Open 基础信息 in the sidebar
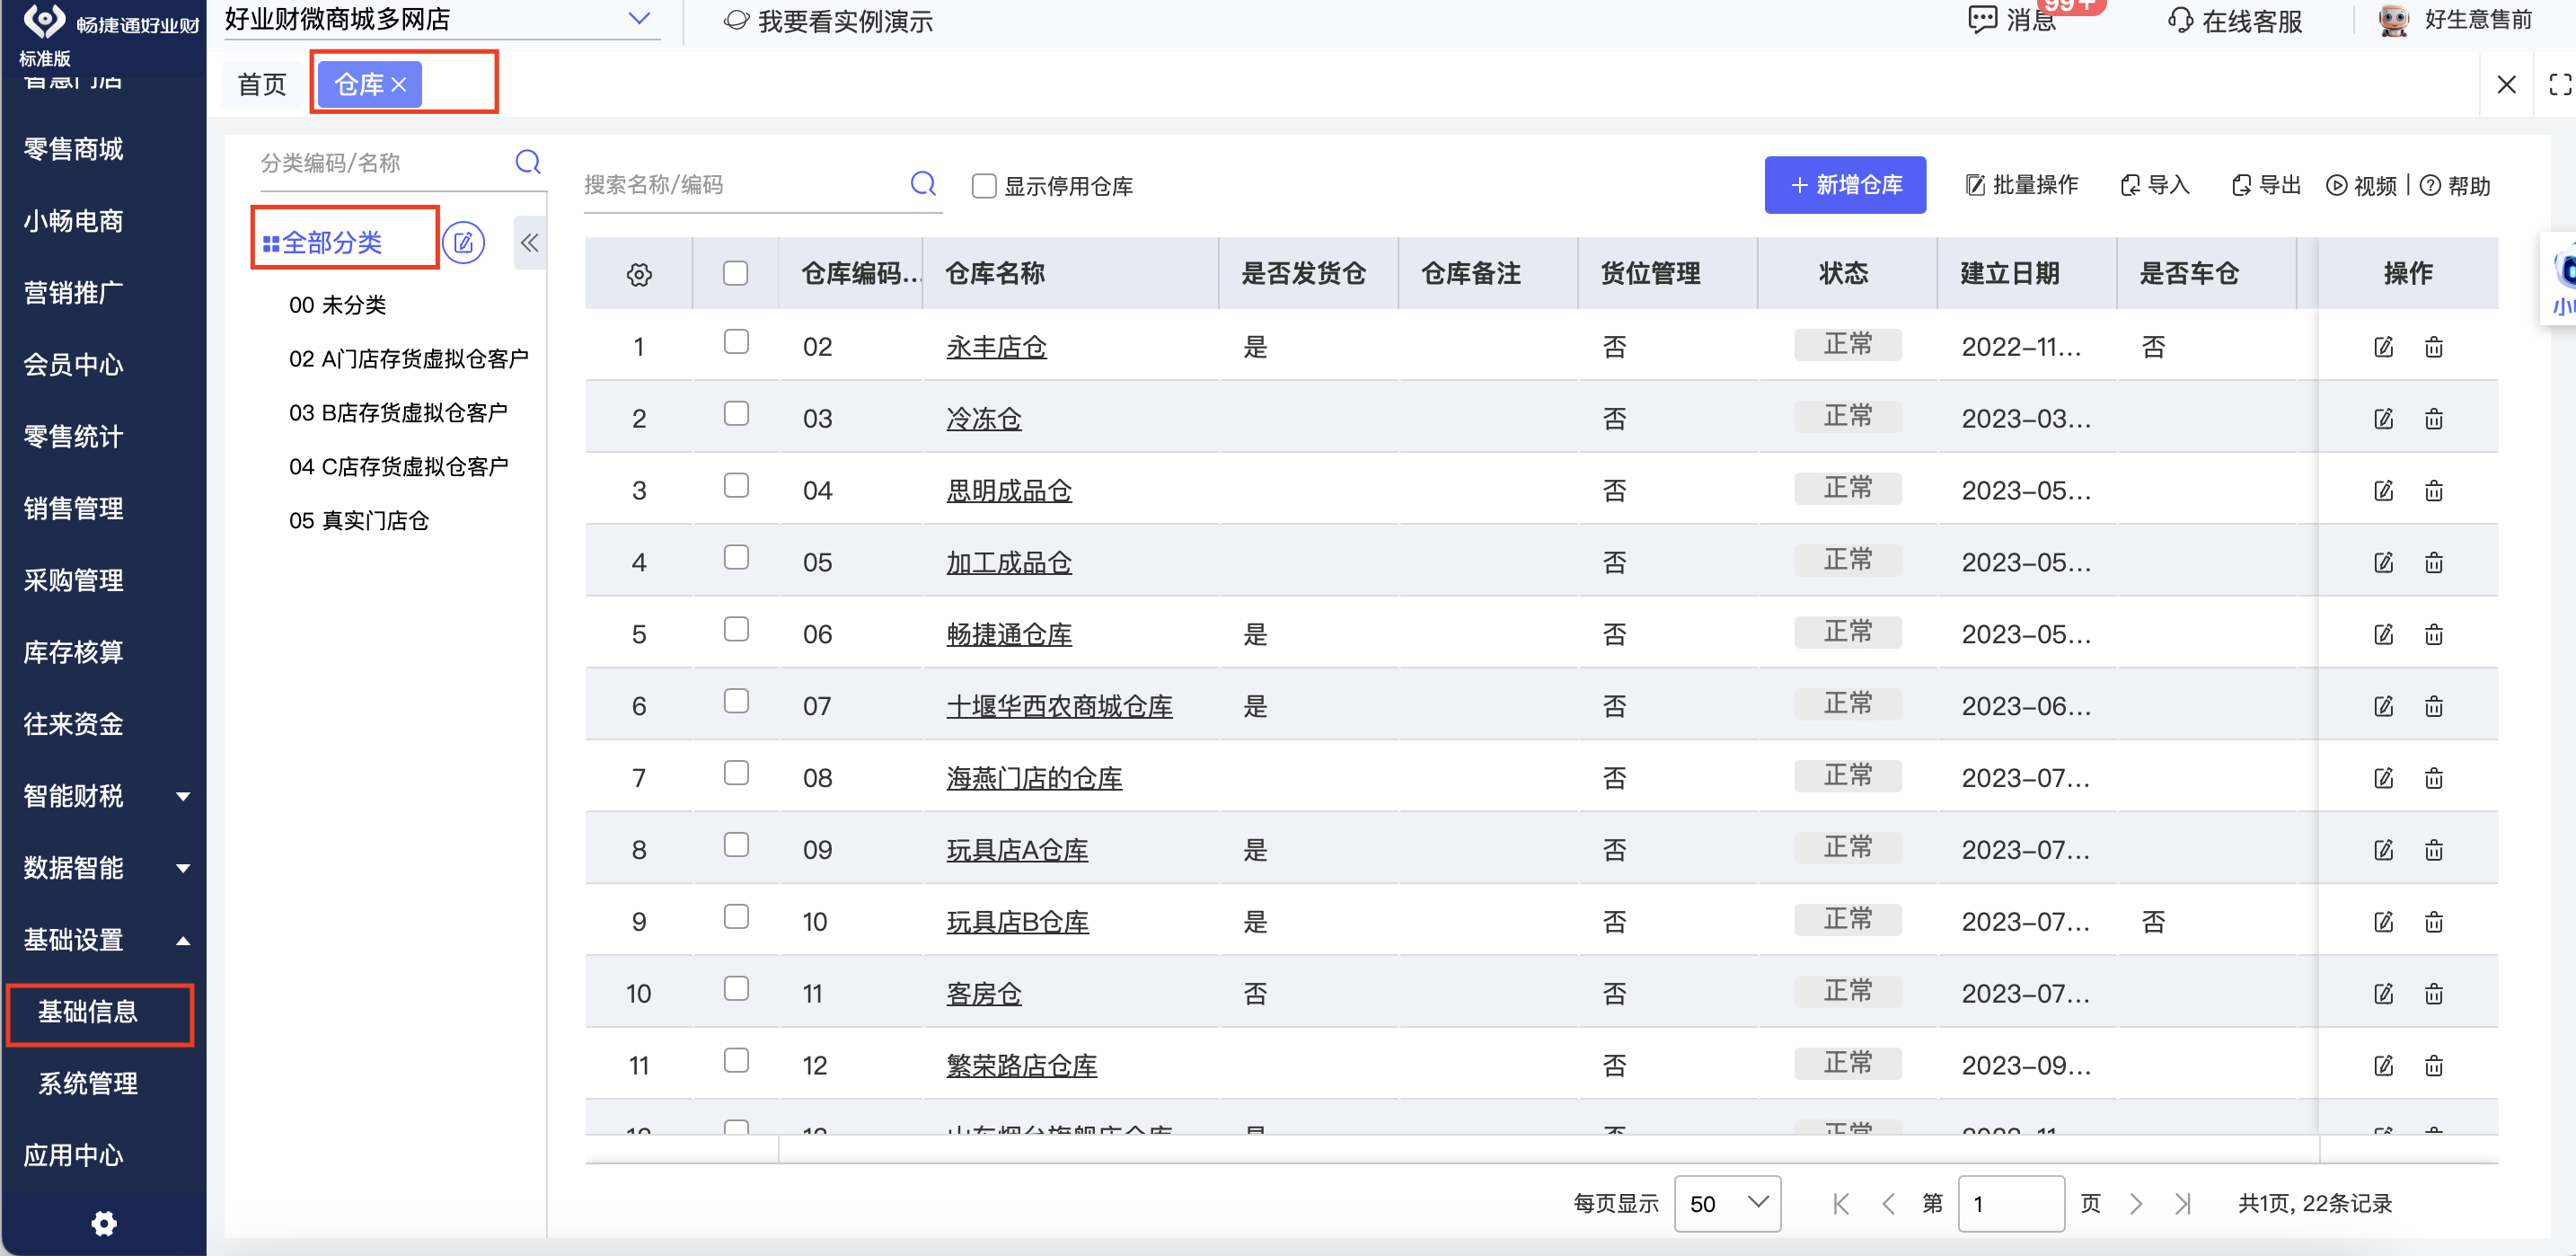 (x=88, y=1012)
